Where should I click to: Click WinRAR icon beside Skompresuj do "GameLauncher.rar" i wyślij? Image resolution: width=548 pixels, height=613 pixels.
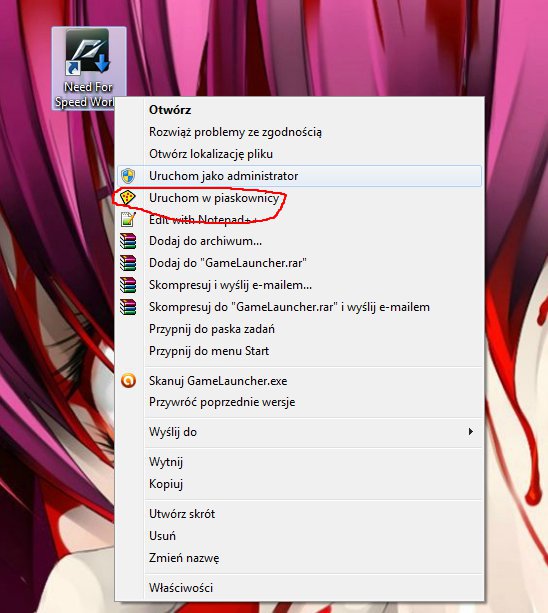point(128,307)
